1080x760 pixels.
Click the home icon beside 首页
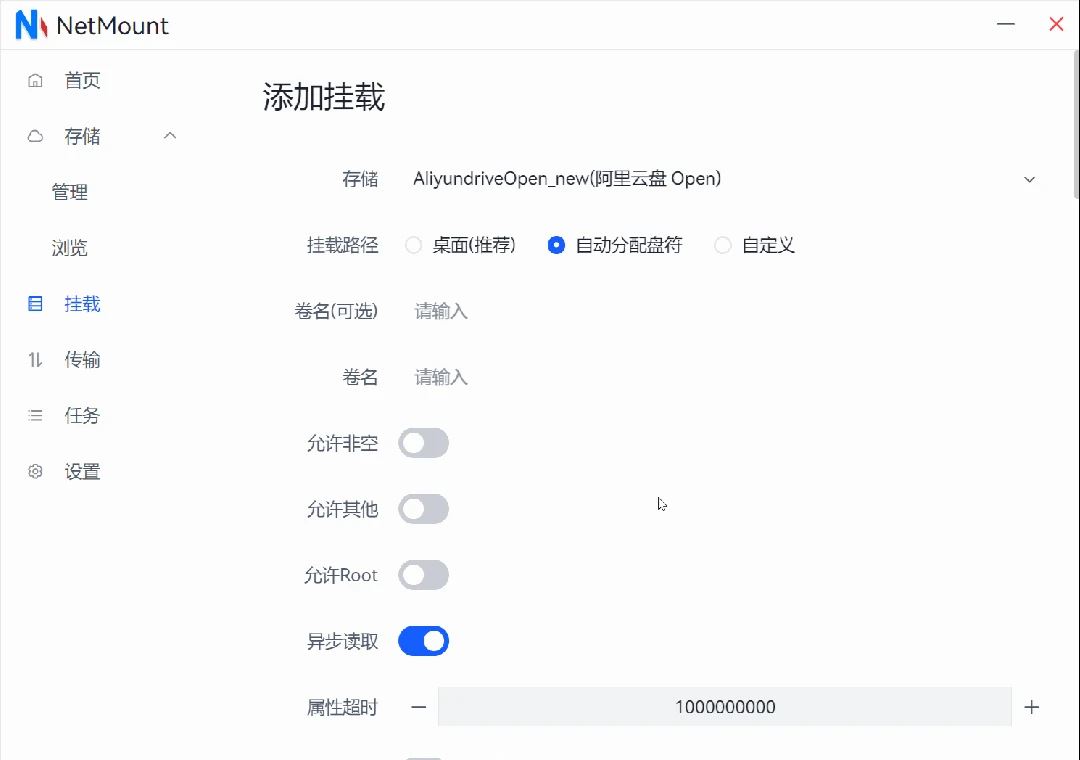coord(35,81)
